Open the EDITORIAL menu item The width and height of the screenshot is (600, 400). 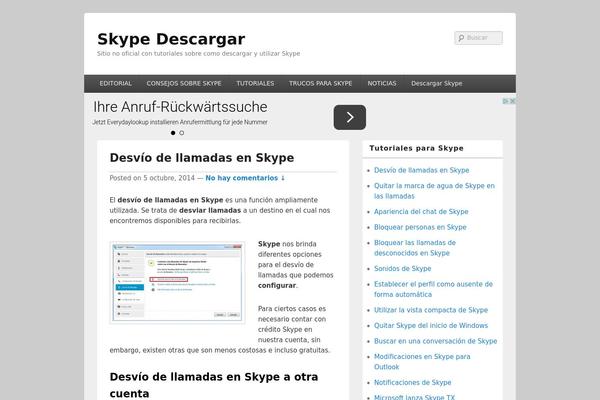(116, 83)
